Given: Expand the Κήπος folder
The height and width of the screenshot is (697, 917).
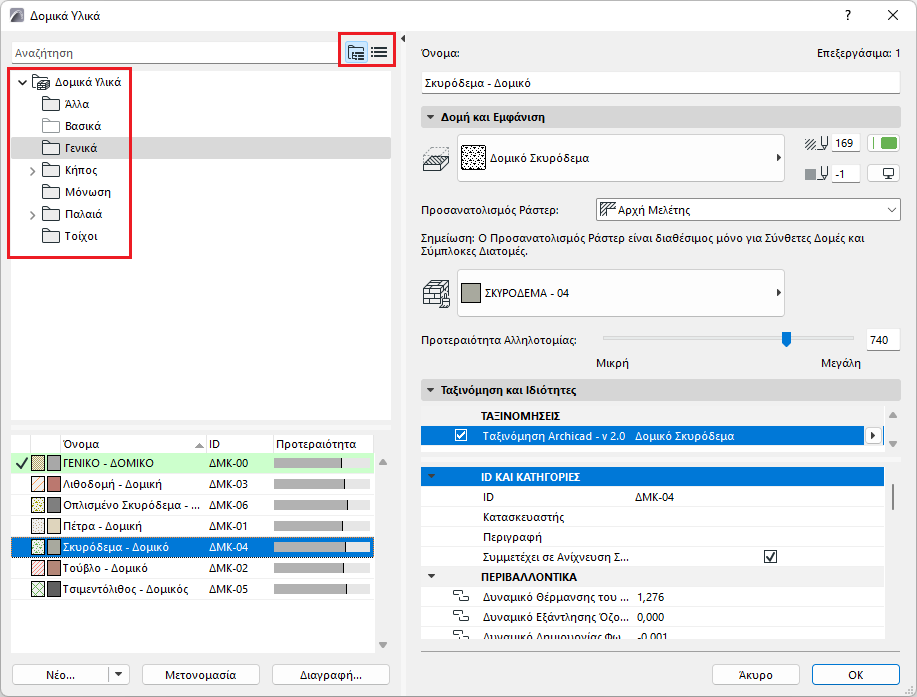Looking at the screenshot, I should (33, 171).
